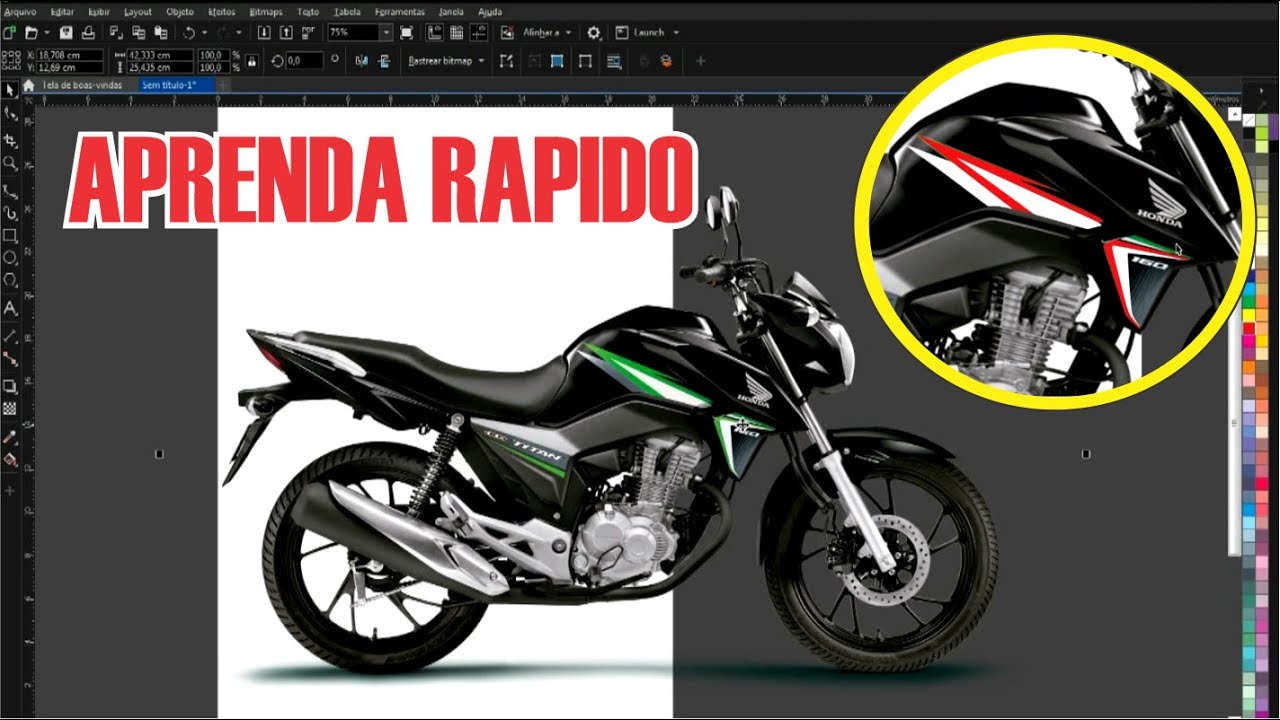The image size is (1280, 720).
Task: Open the Arquivo menu
Action: click(19, 12)
